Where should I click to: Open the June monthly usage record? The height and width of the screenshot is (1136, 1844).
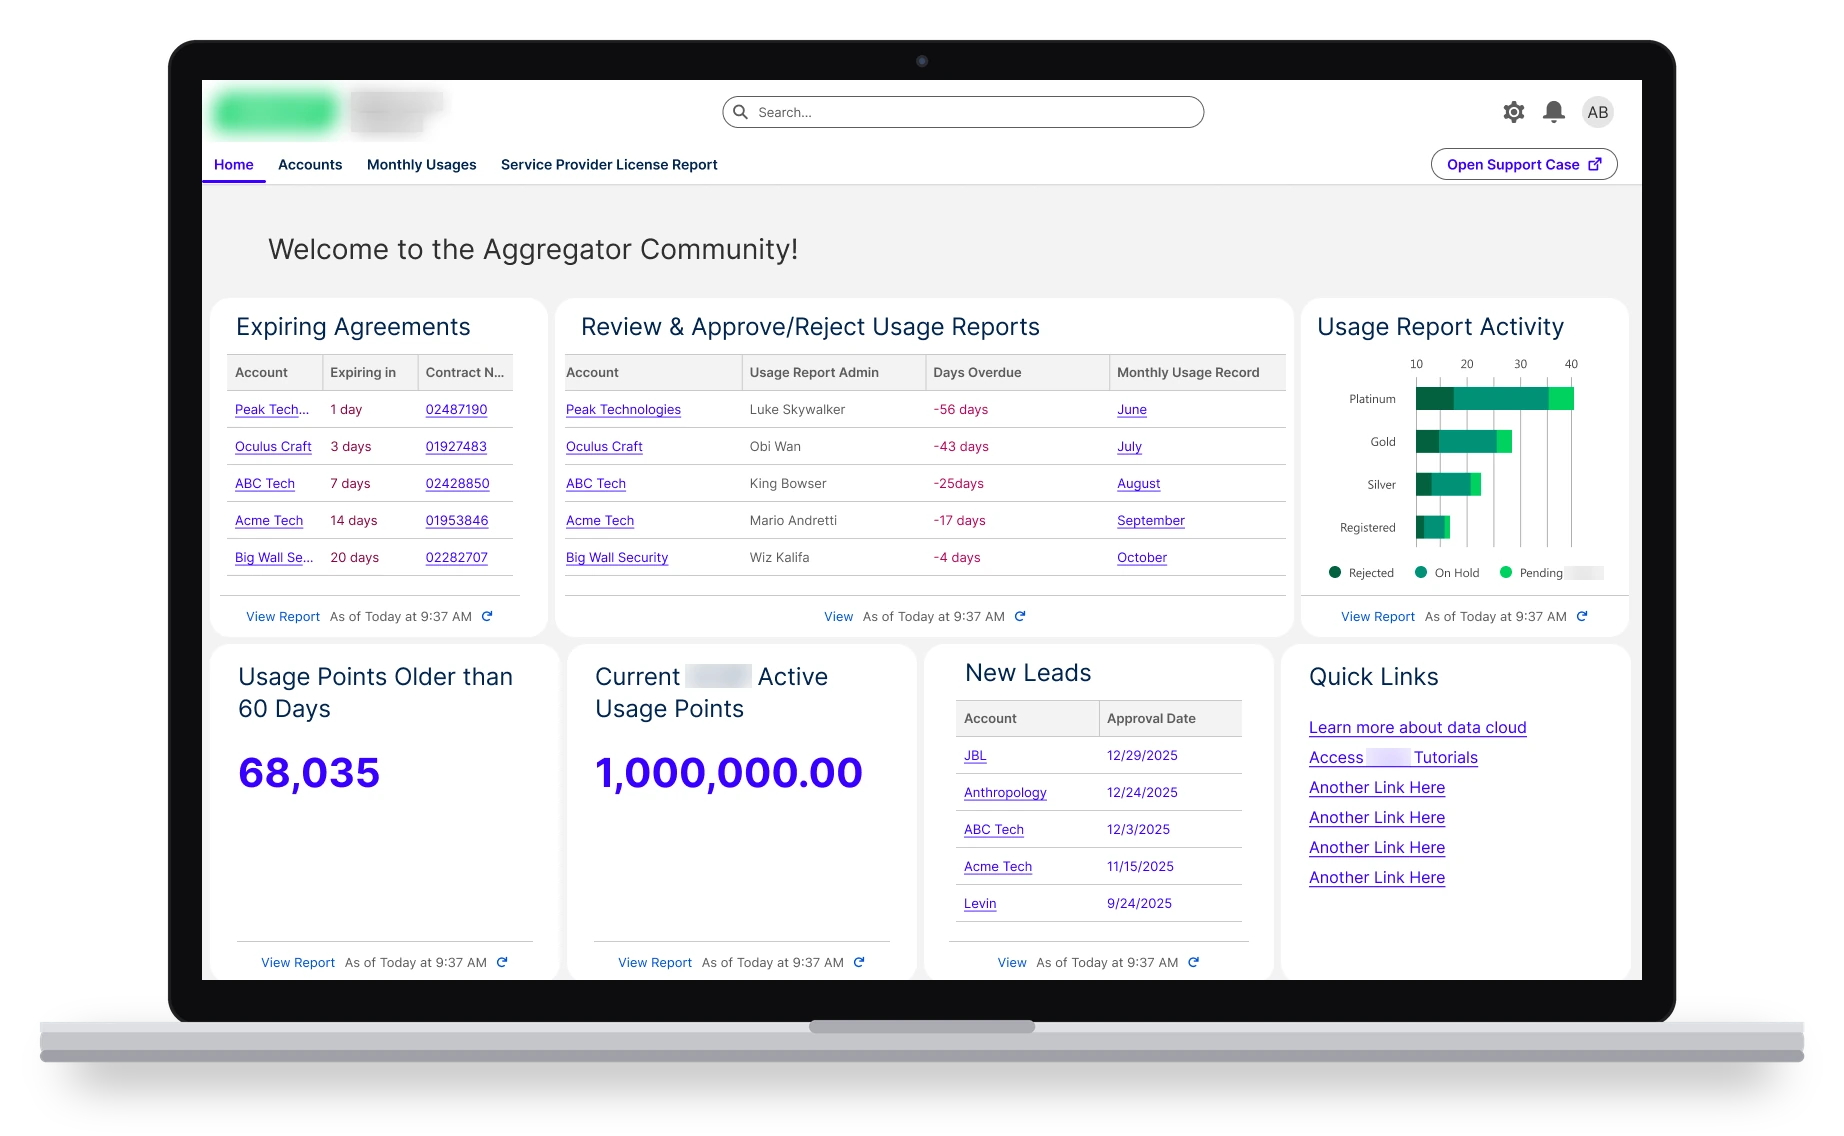tap(1132, 409)
